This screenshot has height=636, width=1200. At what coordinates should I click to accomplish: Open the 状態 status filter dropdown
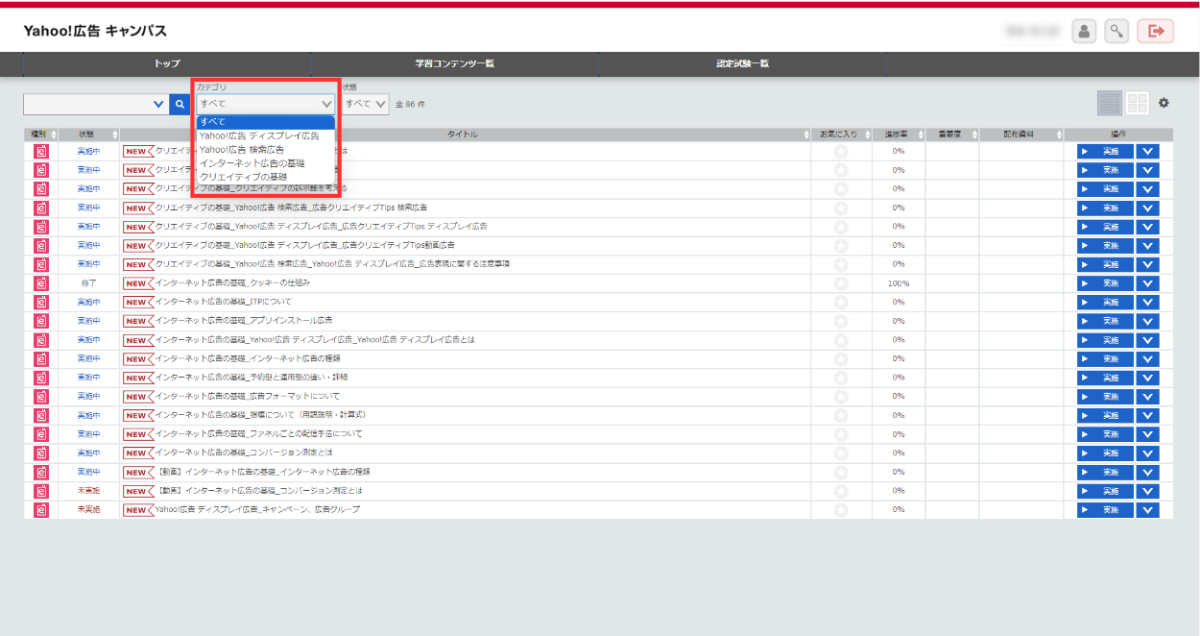[x=365, y=103]
